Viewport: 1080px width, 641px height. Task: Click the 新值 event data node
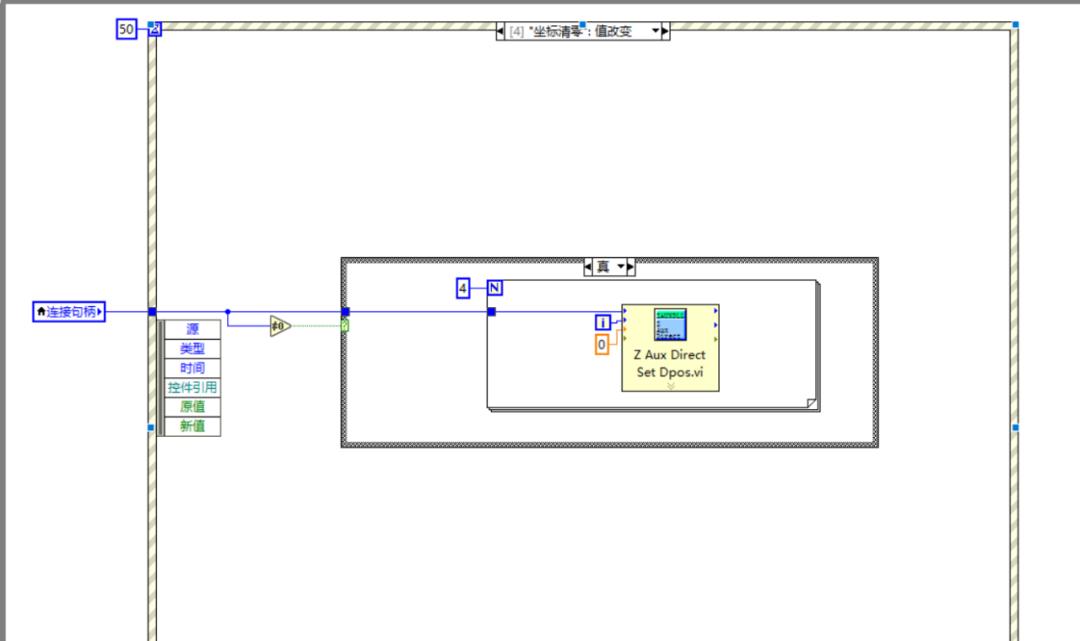coord(192,426)
